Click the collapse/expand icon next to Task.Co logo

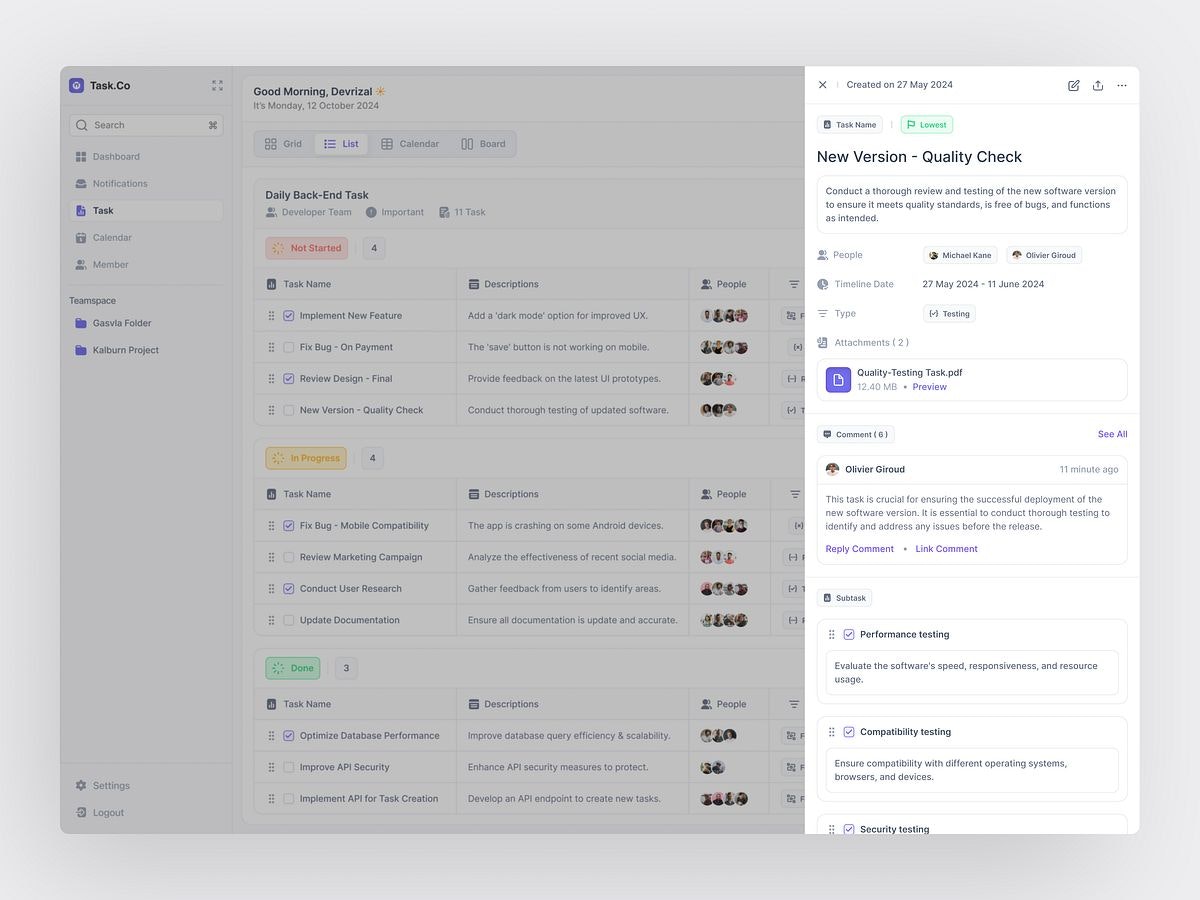pos(217,85)
